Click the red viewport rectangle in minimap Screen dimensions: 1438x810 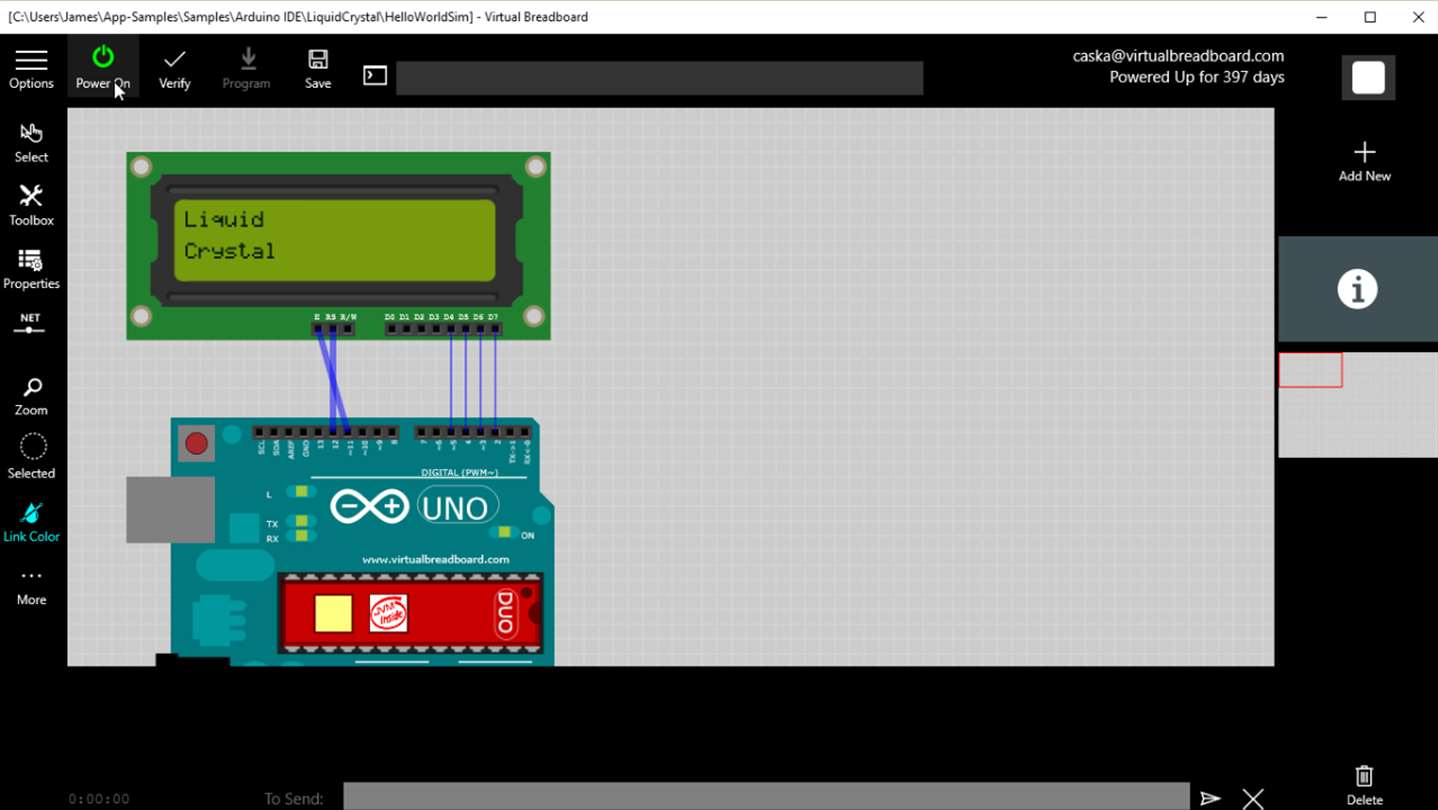pos(1310,370)
